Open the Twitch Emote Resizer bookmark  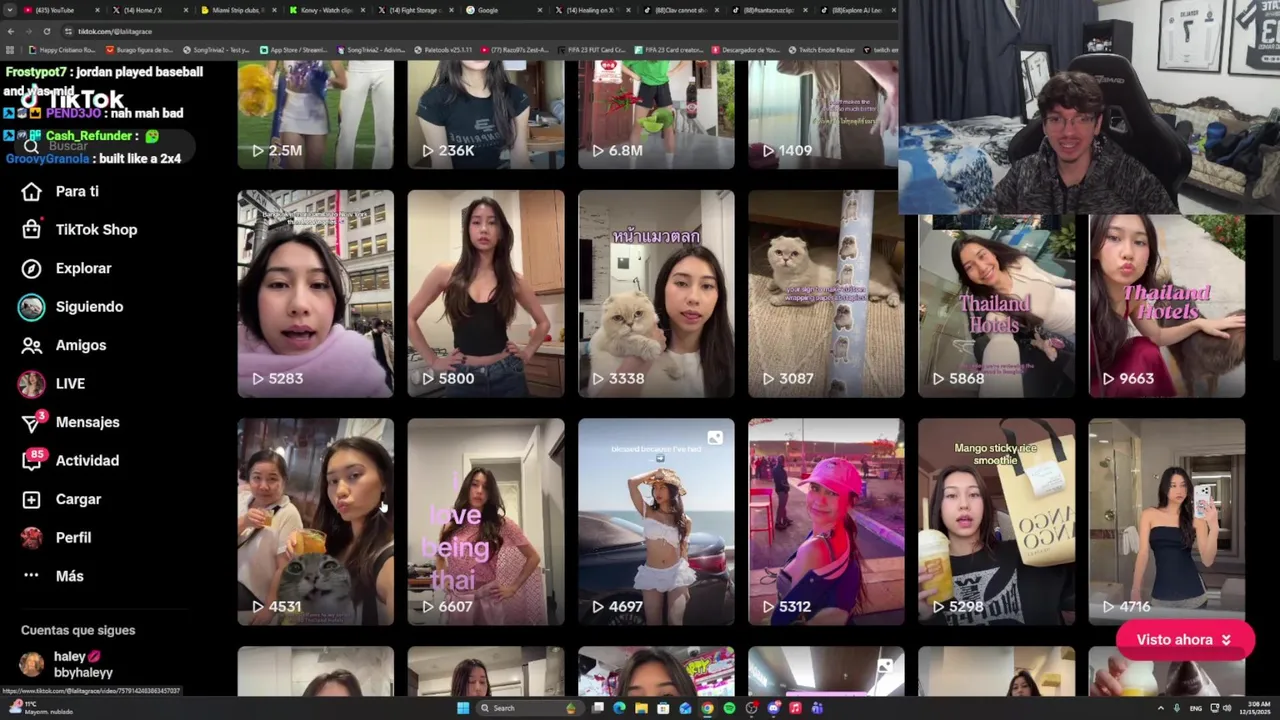click(x=821, y=50)
